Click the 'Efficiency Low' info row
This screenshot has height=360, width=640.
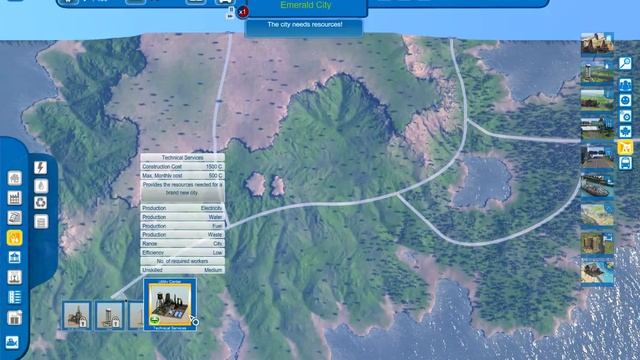tap(182, 253)
